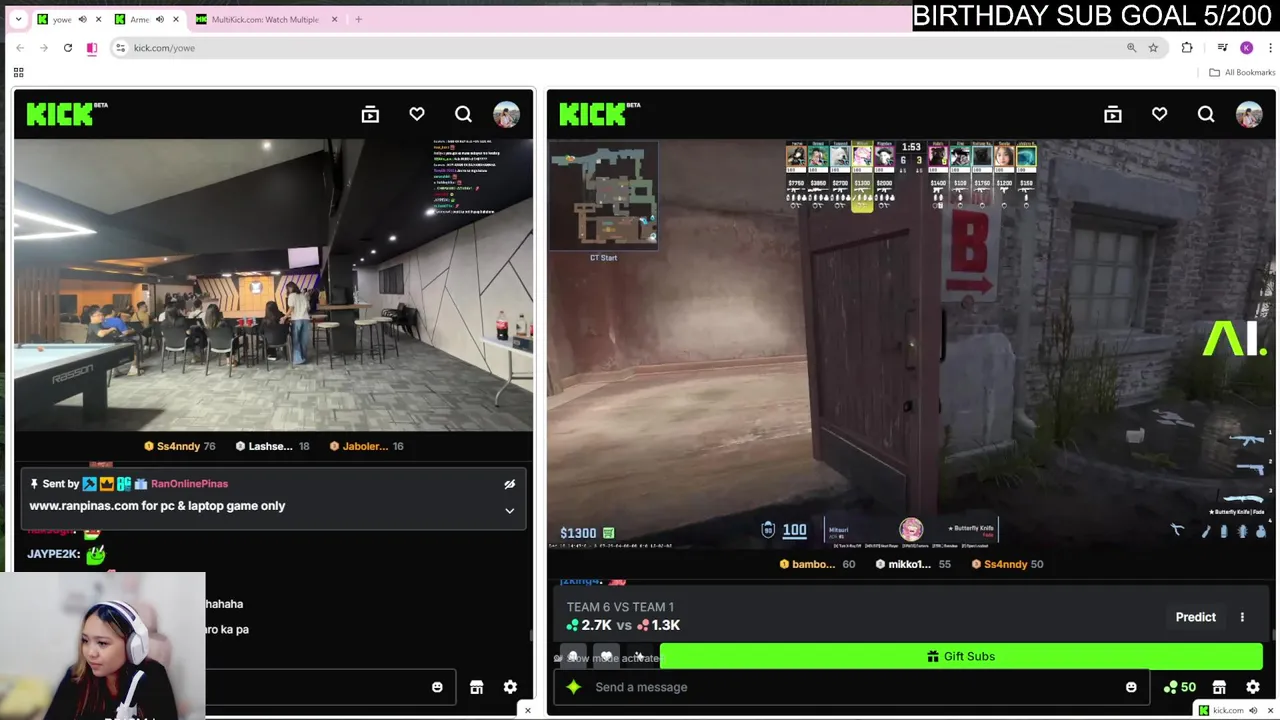
Task: Switch to the yowe browser tab
Action: [62, 19]
